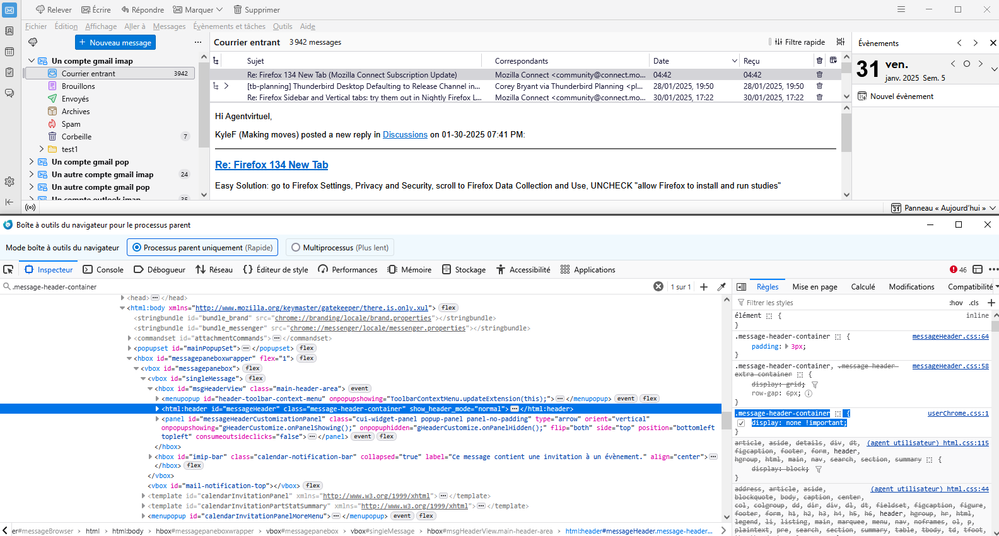Image resolution: width=999 pixels, height=536 pixels.
Task: Open Thunderbird settings gear icon
Action: click(9, 182)
